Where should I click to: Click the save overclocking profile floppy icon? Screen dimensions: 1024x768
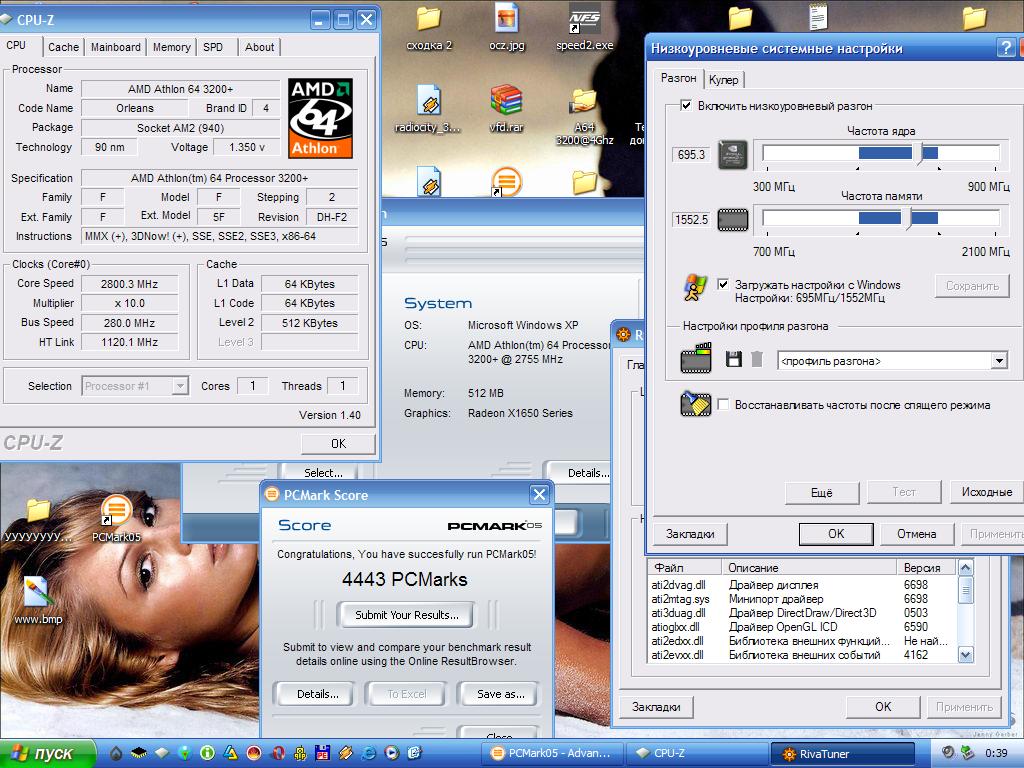point(733,359)
